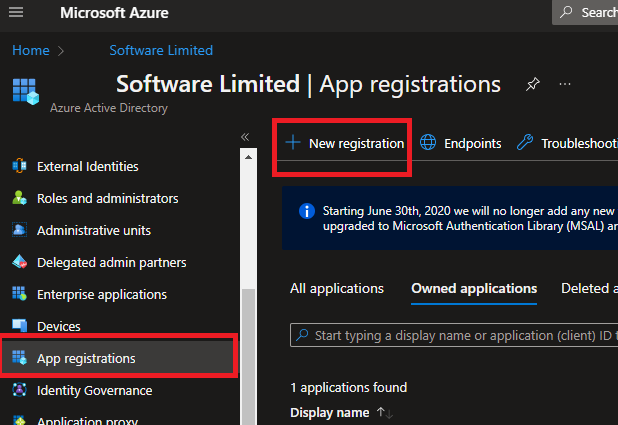
Task: Click the Administrative units icon
Action: click(x=19, y=231)
